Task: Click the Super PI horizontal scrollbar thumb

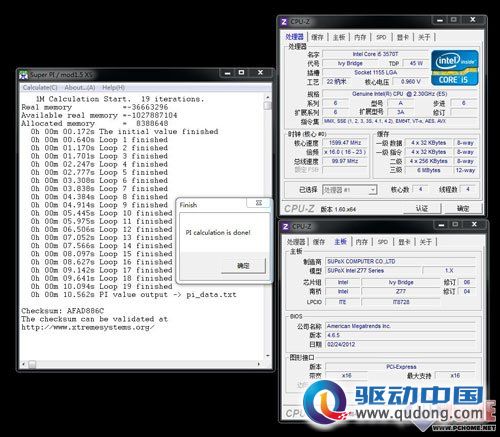Action: click(32, 364)
